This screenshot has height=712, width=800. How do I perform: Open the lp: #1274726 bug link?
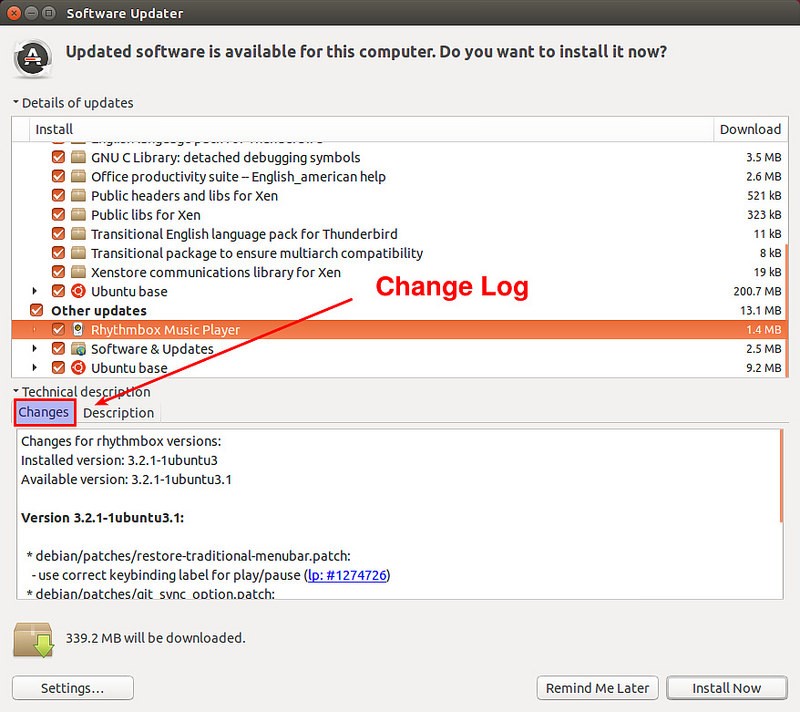pyautogui.click(x=347, y=575)
